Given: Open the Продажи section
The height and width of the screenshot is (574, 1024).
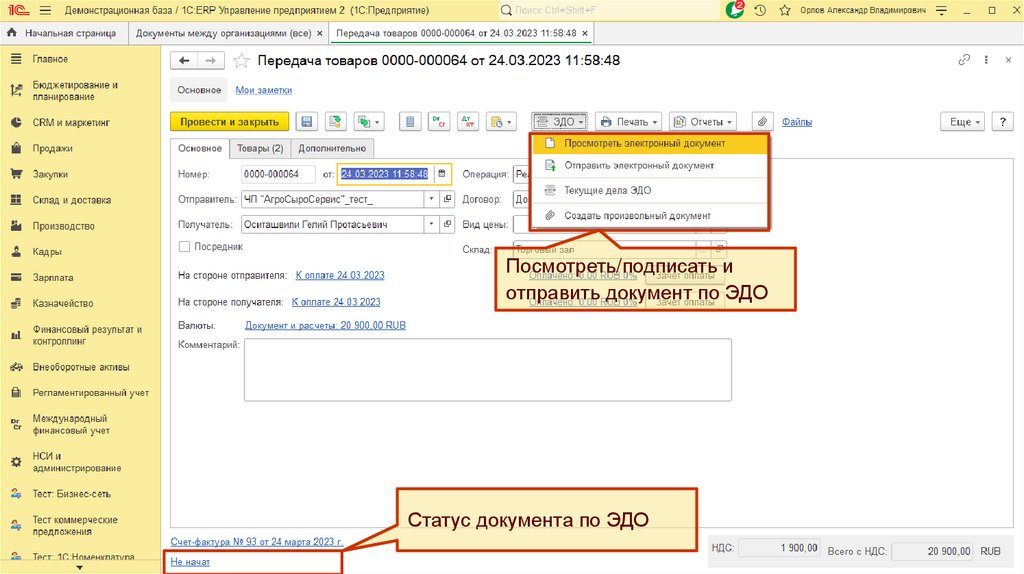Looking at the screenshot, I should click(x=52, y=148).
